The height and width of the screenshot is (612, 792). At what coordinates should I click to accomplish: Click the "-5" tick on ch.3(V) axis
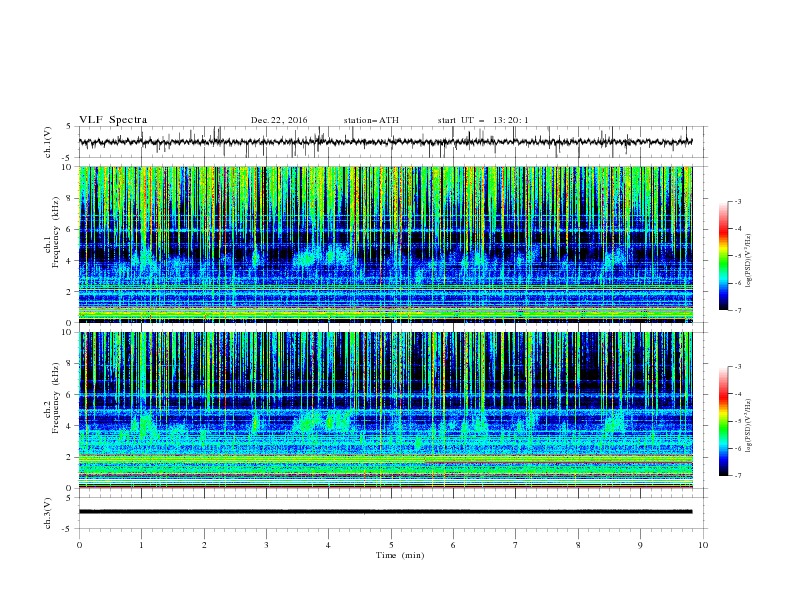(x=68, y=529)
